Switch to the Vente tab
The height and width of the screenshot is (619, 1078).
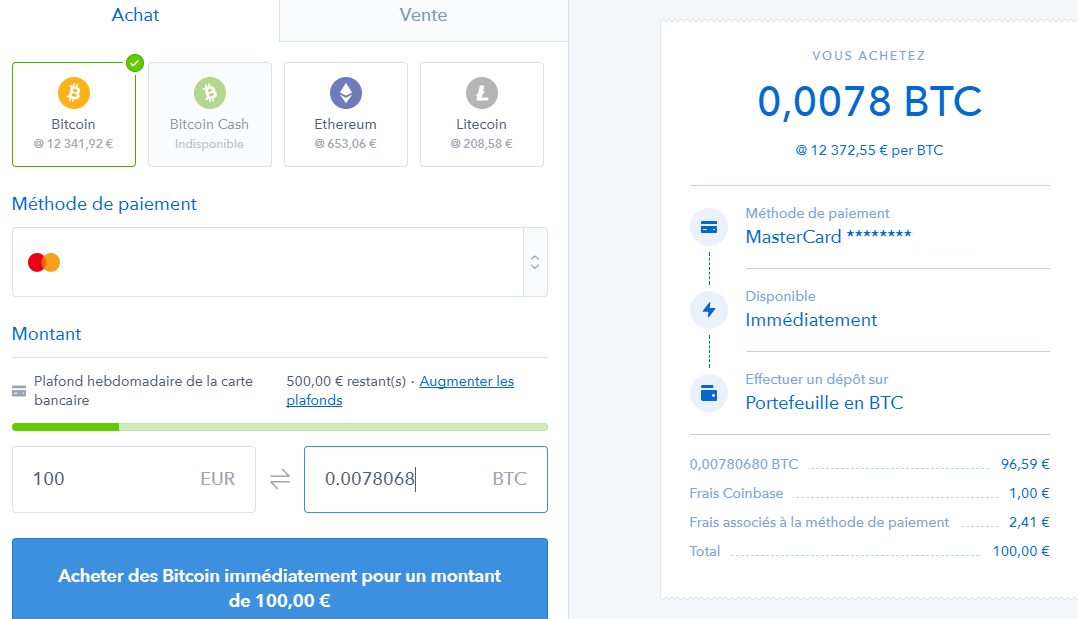pos(424,15)
